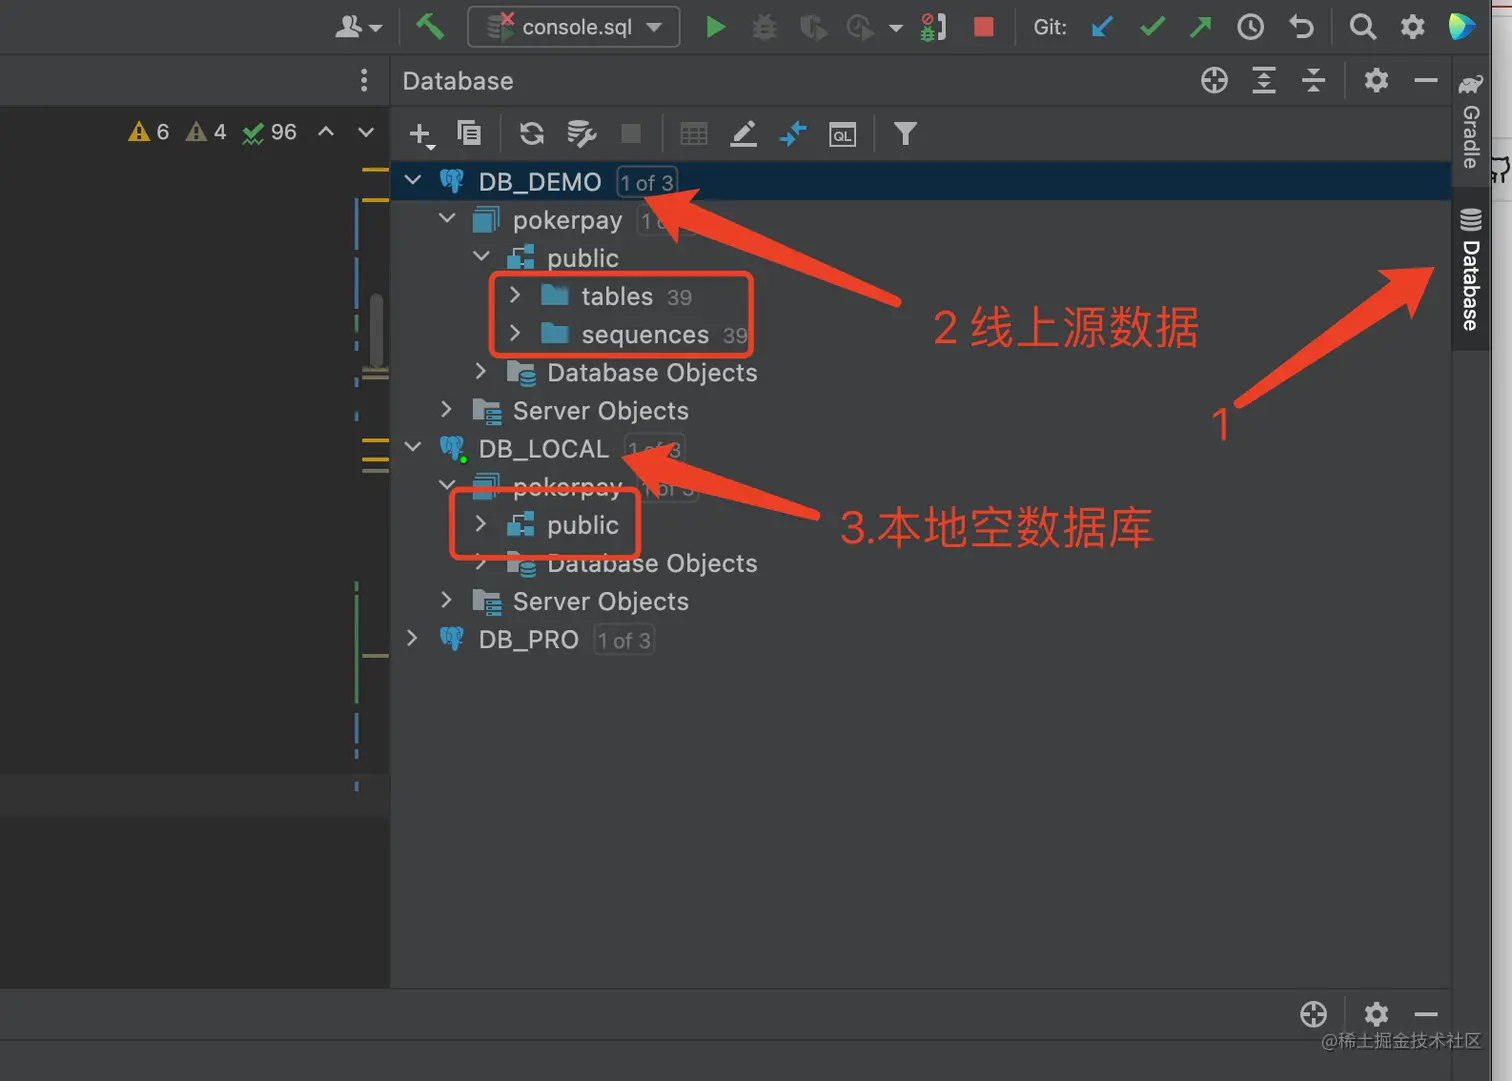The width and height of the screenshot is (1512, 1081).
Task: Open Search Everywhere magnifier
Action: click(x=1362, y=27)
